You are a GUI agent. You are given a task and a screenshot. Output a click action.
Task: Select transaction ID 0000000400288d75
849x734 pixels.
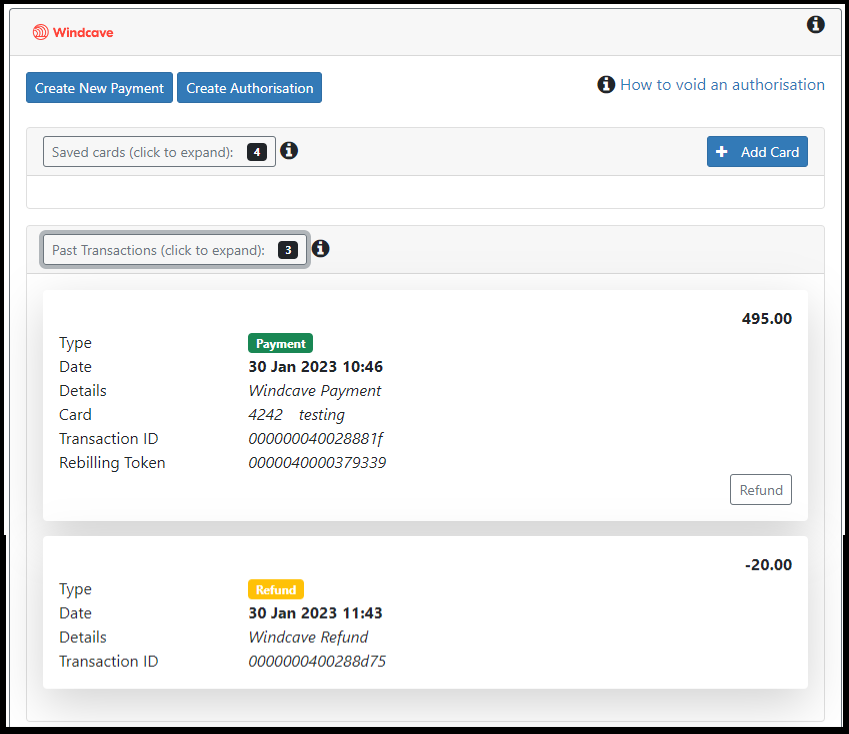click(317, 661)
